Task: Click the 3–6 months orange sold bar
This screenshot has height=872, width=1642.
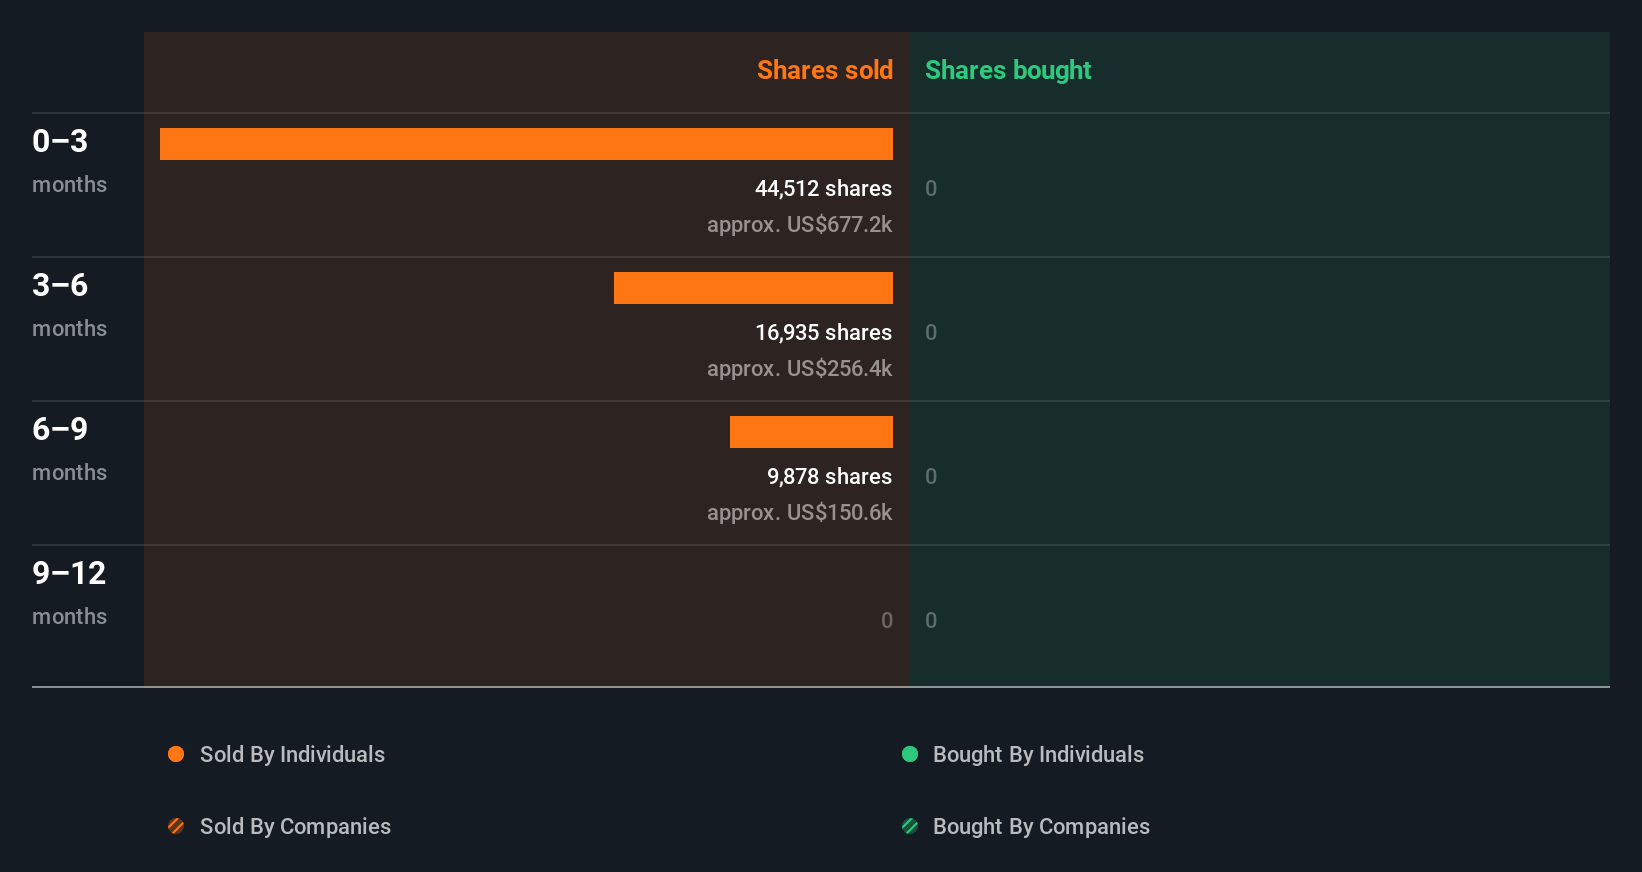Action: click(753, 288)
